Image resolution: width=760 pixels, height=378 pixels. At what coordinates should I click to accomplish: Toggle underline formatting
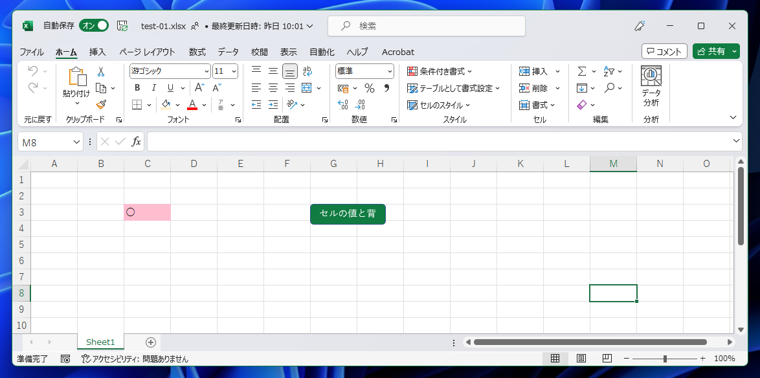170,88
